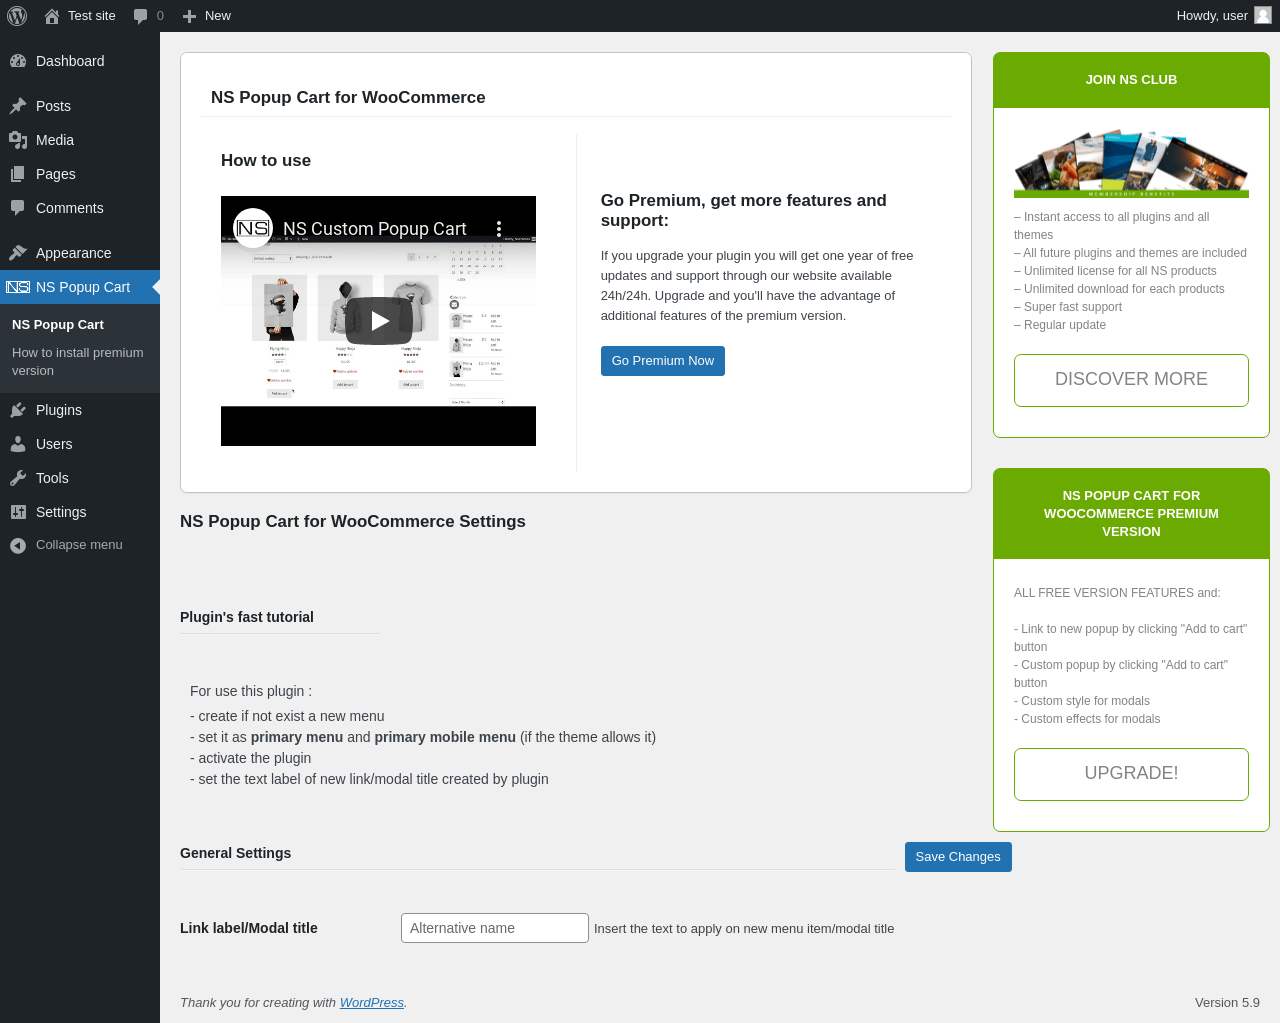Click the Test site home icon
The height and width of the screenshot is (1023, 1280).
click(52, 16)
